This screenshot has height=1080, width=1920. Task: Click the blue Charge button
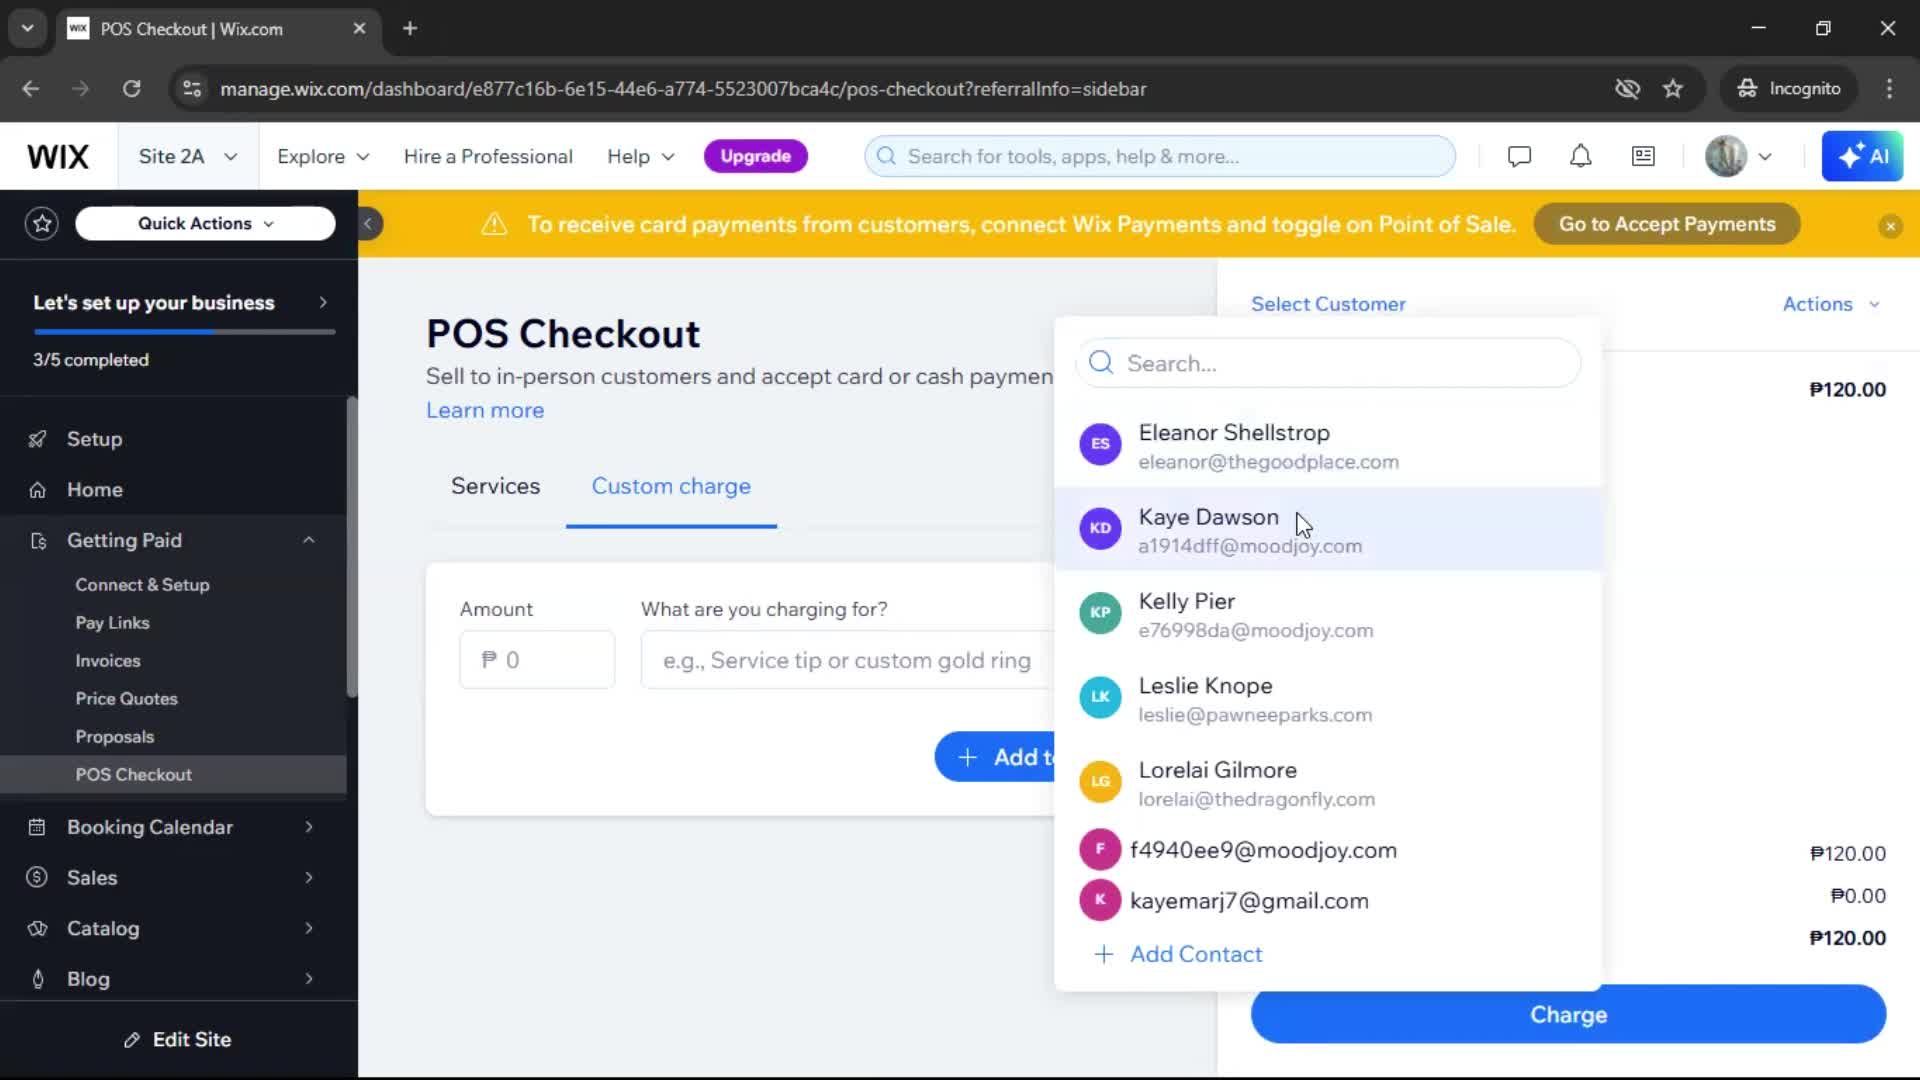click(x=1568, y=1015)
